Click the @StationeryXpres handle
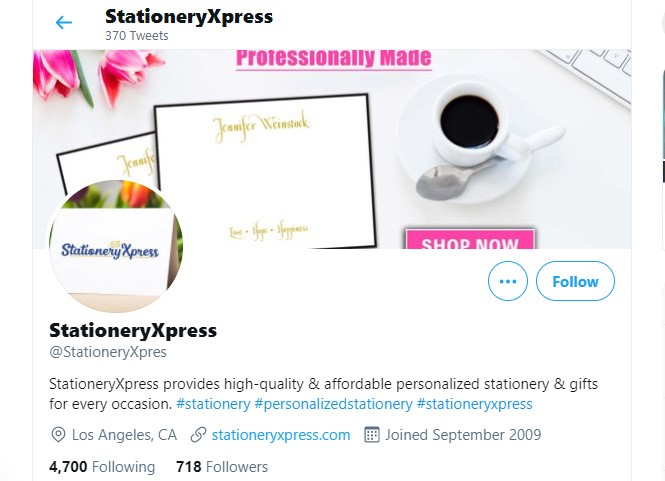Image resolution: width=665 pixels, height=481 pixels. point(108,352)
